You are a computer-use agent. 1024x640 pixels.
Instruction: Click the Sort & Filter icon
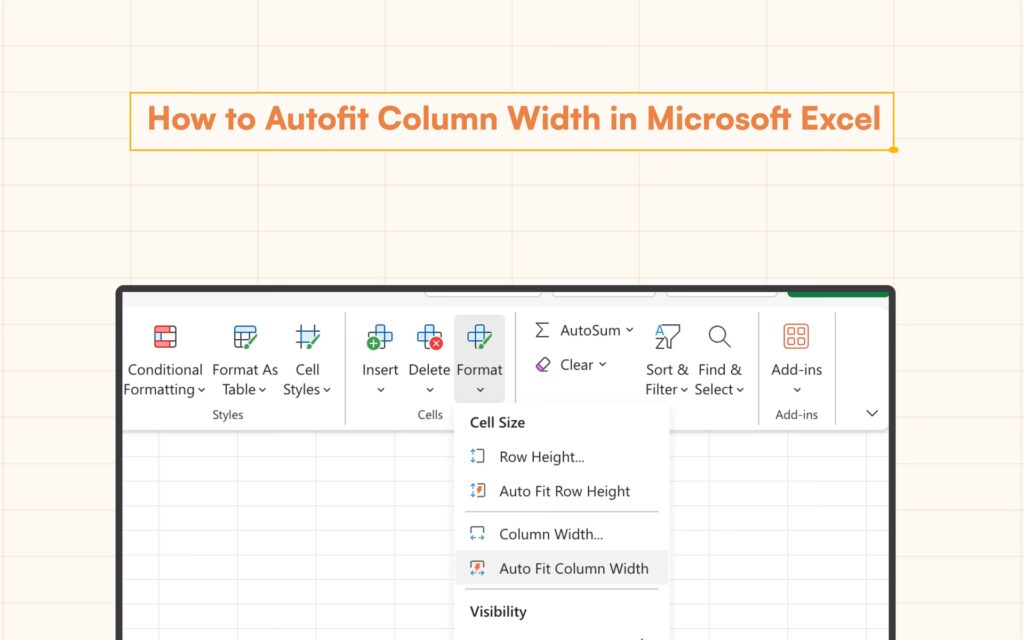click(x=667, y=337)
